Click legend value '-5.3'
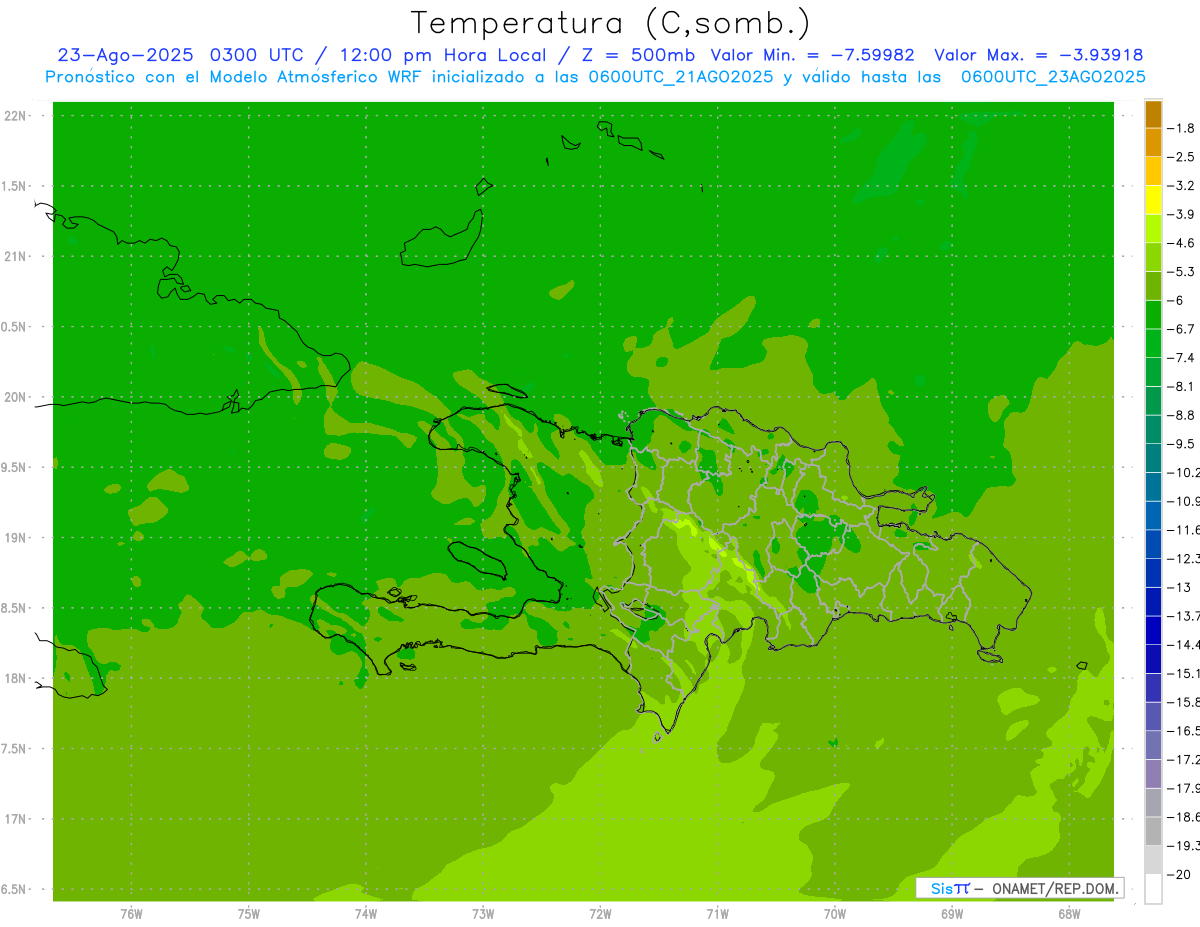 1182,272
